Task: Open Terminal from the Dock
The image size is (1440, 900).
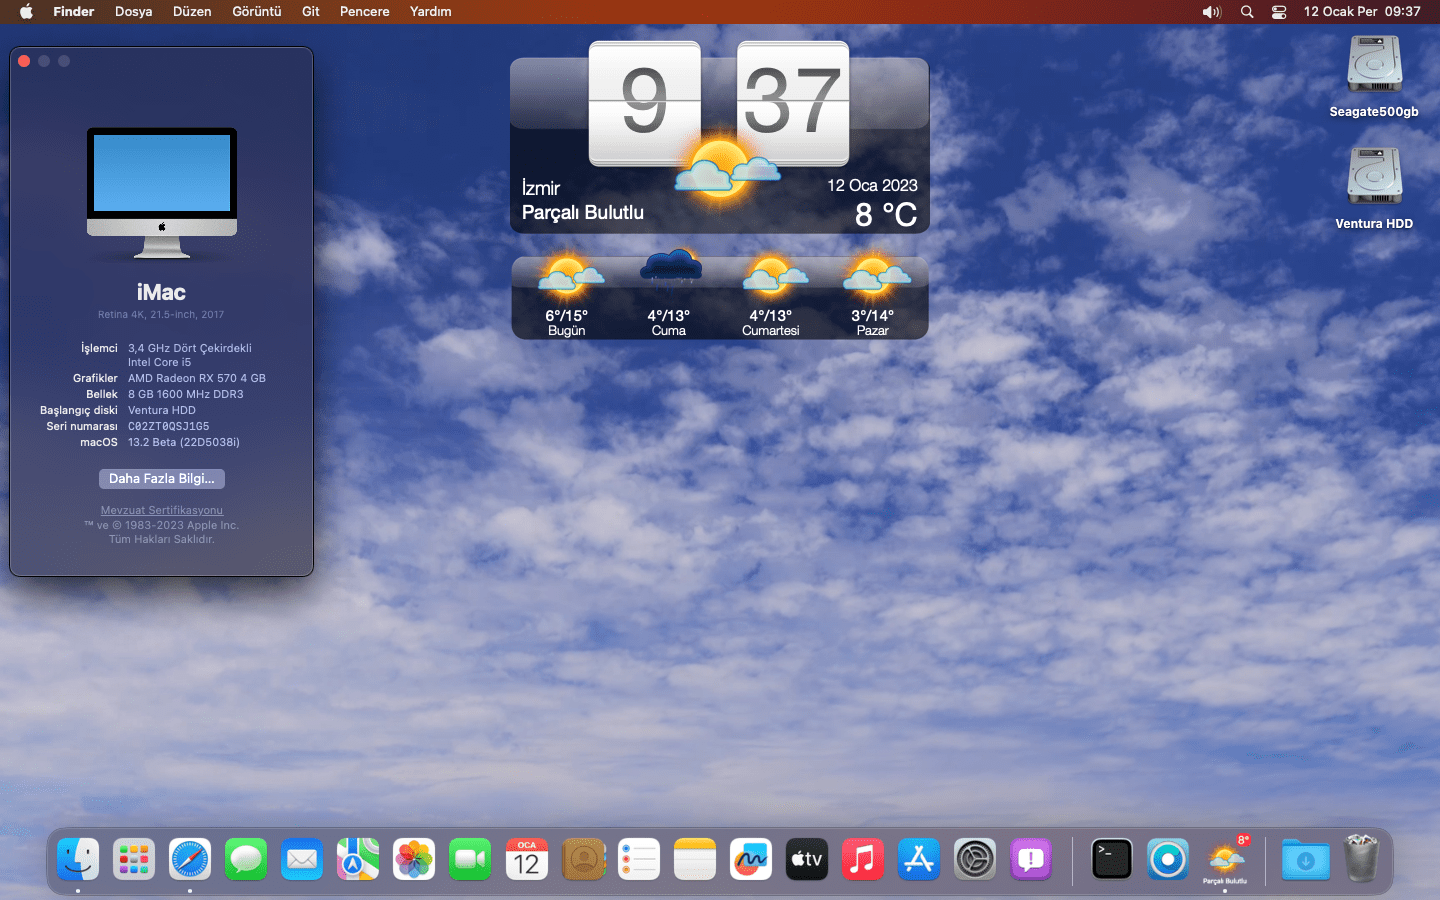Action: 1111,859
